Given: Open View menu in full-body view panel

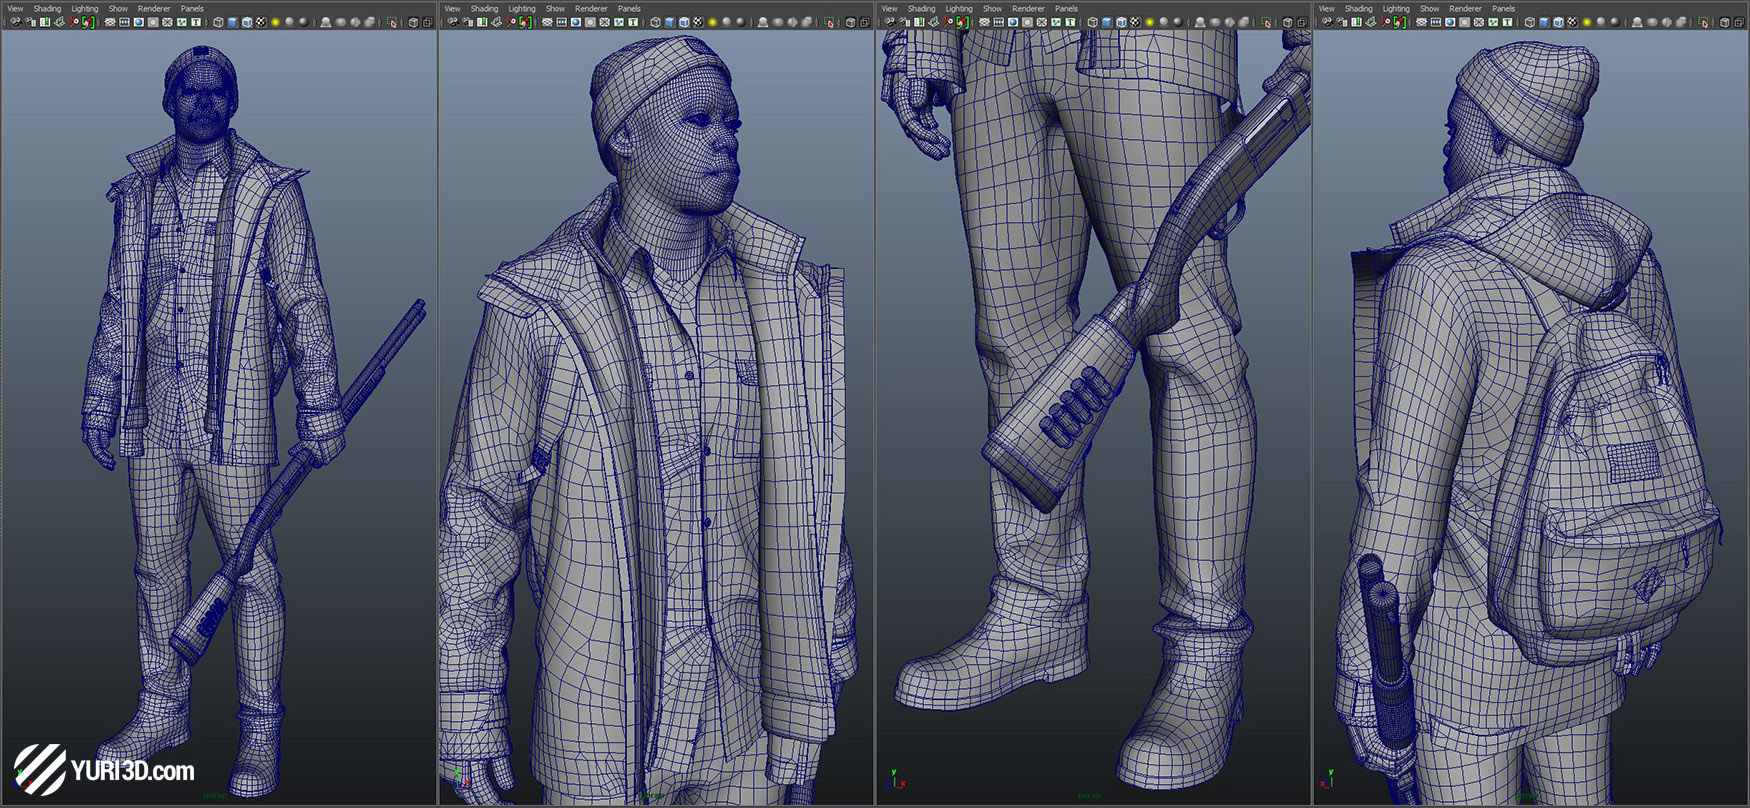Looking at the screenshot, I should pyautogui.click(x=15, y=9).
